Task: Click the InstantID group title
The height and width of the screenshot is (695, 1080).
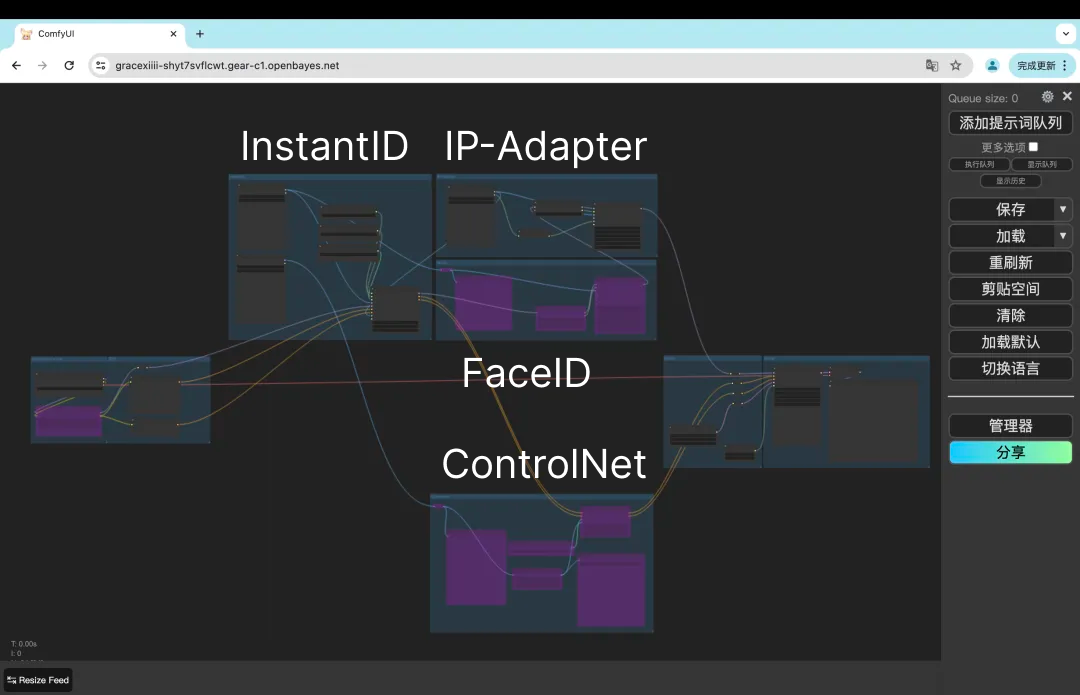Action: click(x=324, y=146)
